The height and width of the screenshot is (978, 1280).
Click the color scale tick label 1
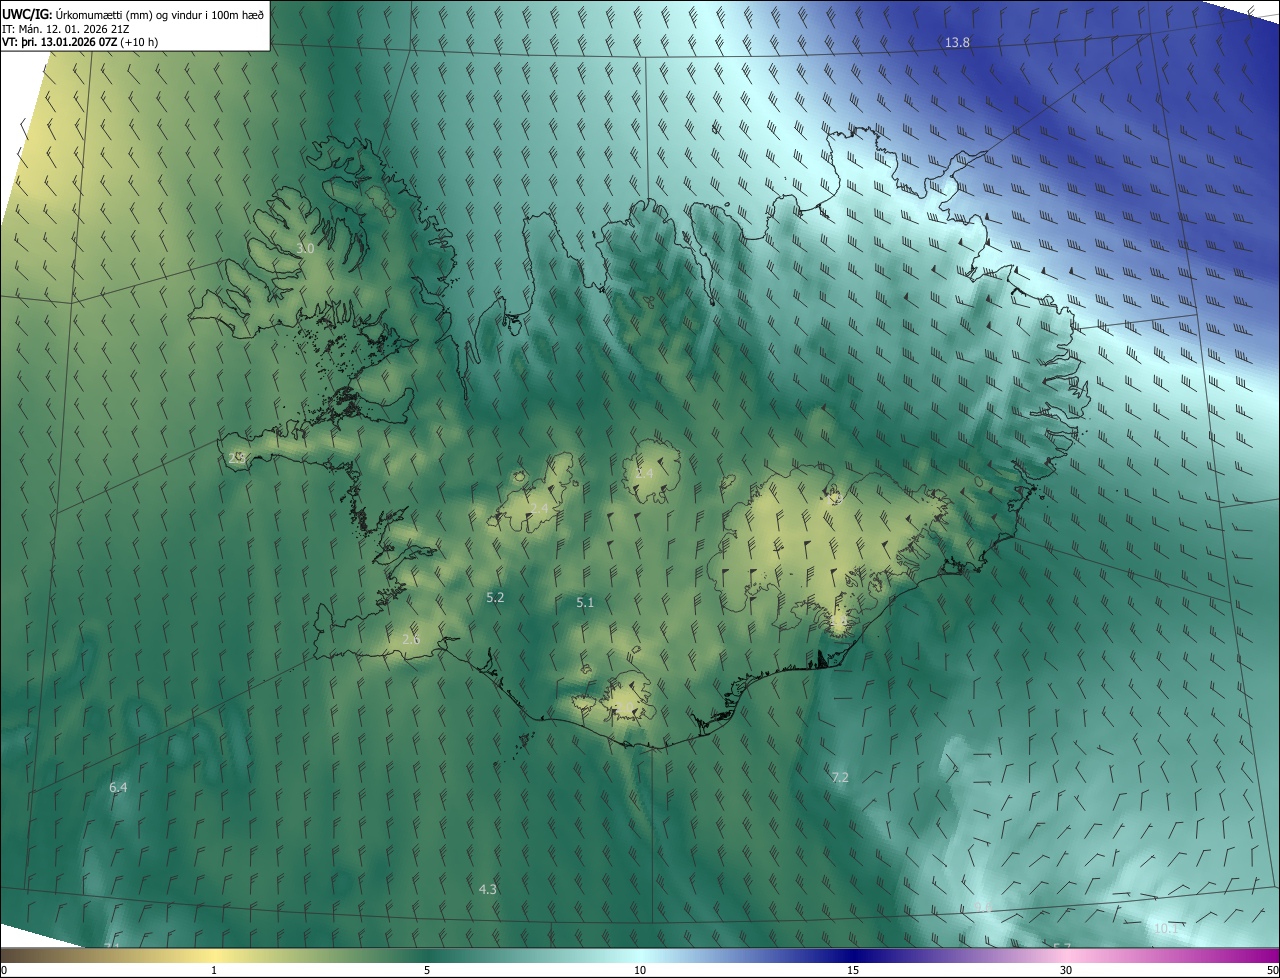click(x=214, y=970)
